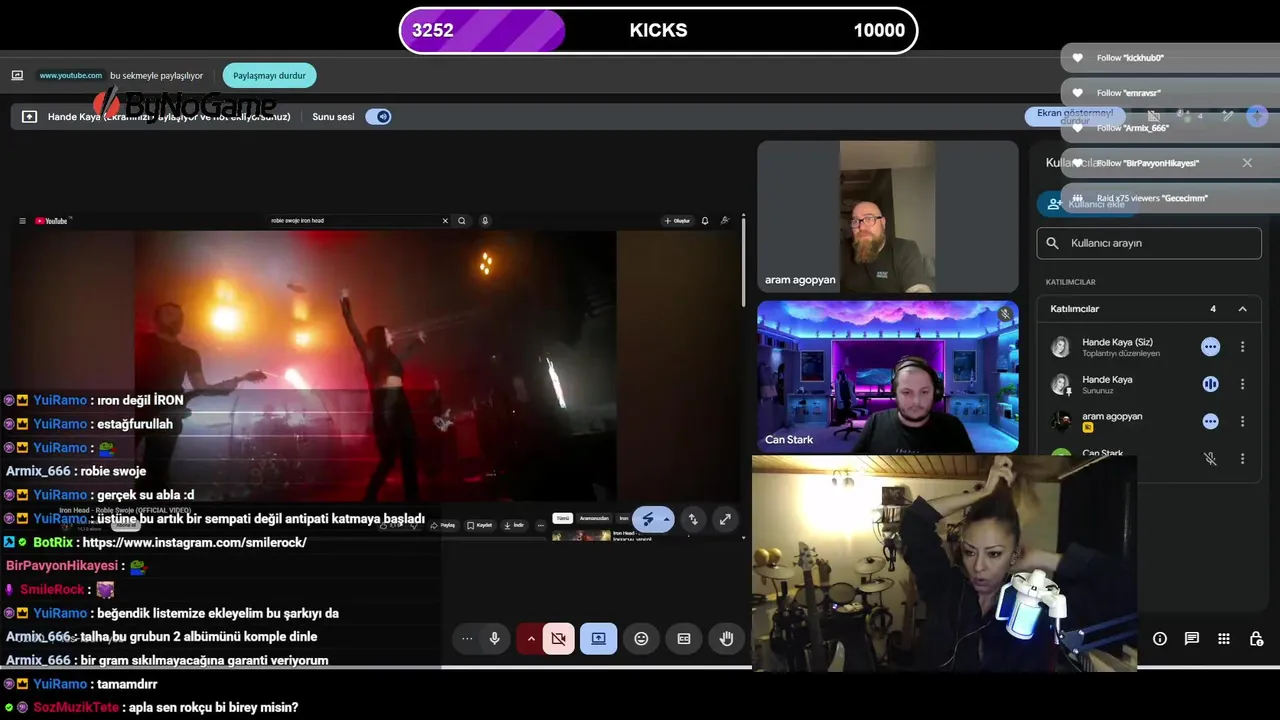Open options menu for Can Stark
Screen dimensions: 1280x720
[x=1243, y=458]
